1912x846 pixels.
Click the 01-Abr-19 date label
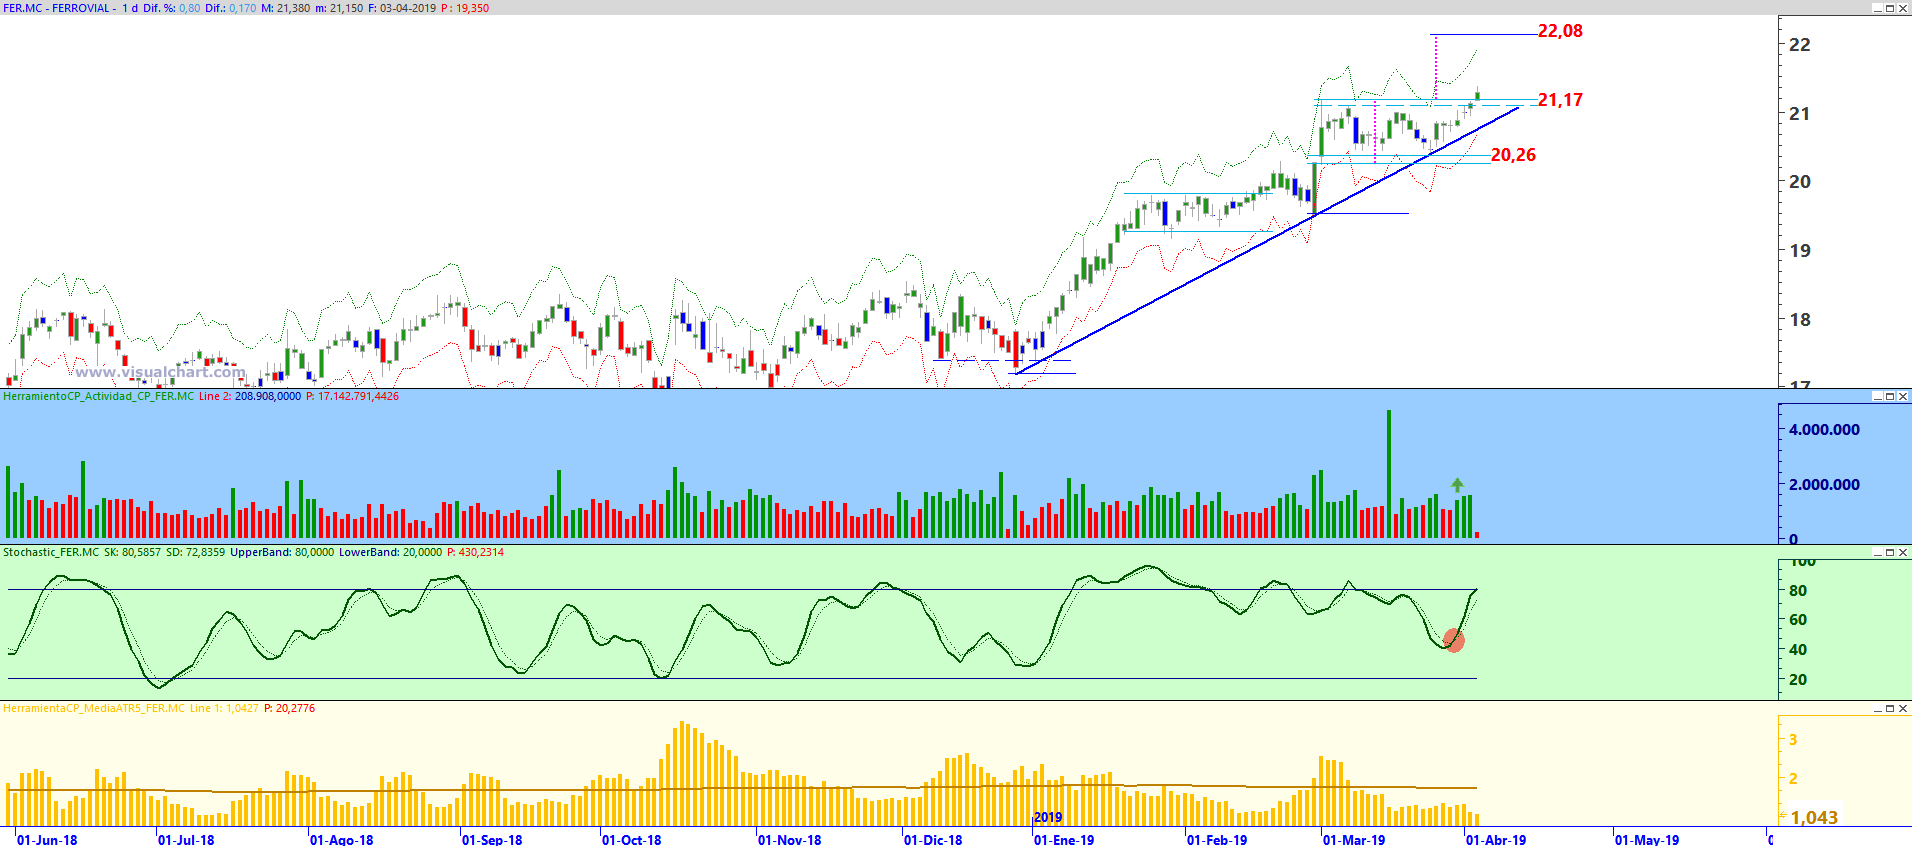pyautogui.click(x=1496, y=839)
